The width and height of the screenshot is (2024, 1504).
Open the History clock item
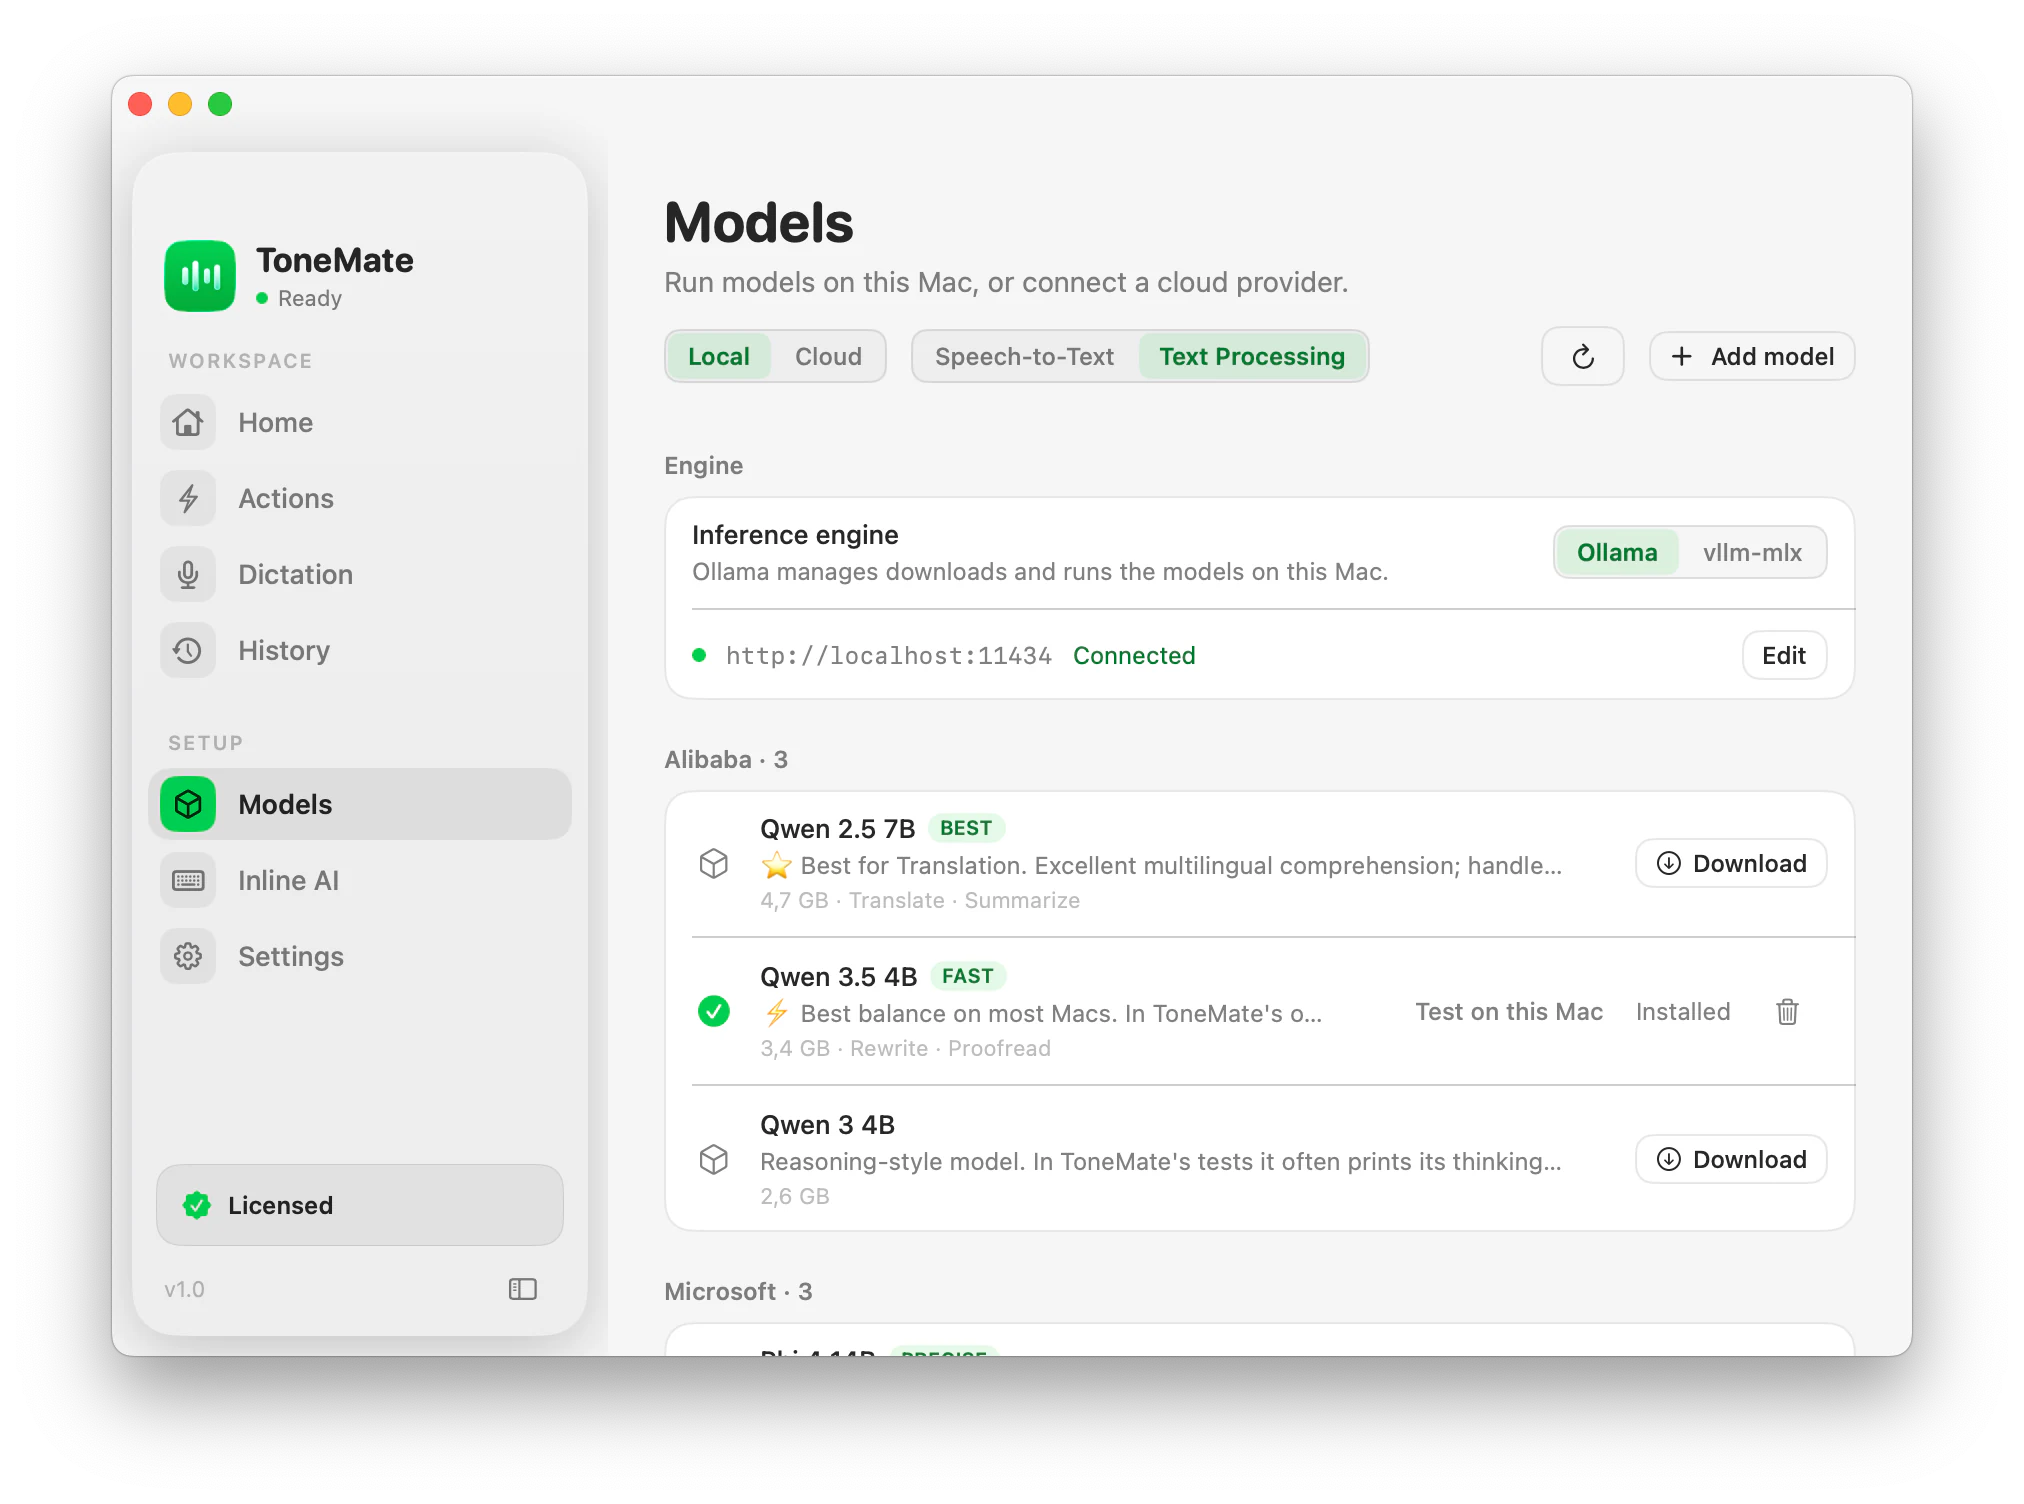click(360, 650)
